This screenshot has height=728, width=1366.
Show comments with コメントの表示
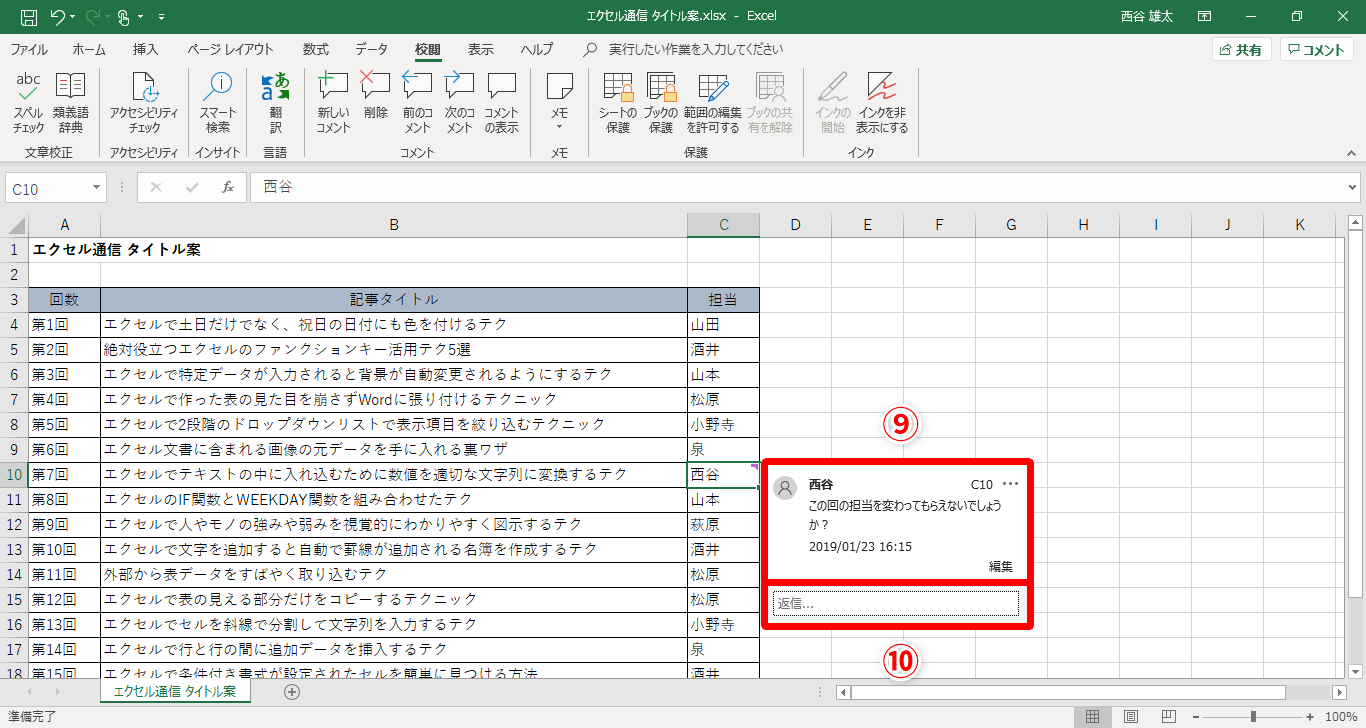[501, 103]
